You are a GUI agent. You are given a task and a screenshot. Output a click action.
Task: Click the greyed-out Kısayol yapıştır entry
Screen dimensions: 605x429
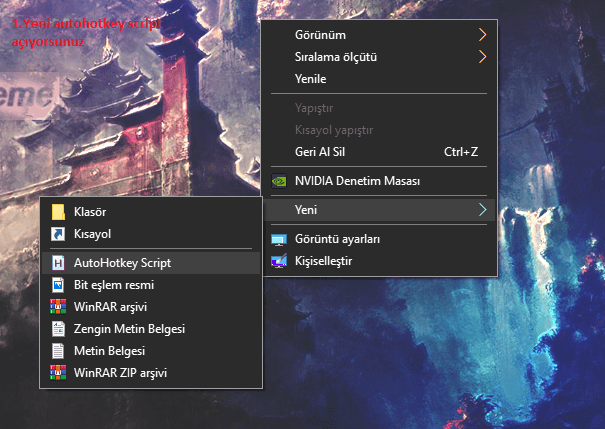(379, 130)
